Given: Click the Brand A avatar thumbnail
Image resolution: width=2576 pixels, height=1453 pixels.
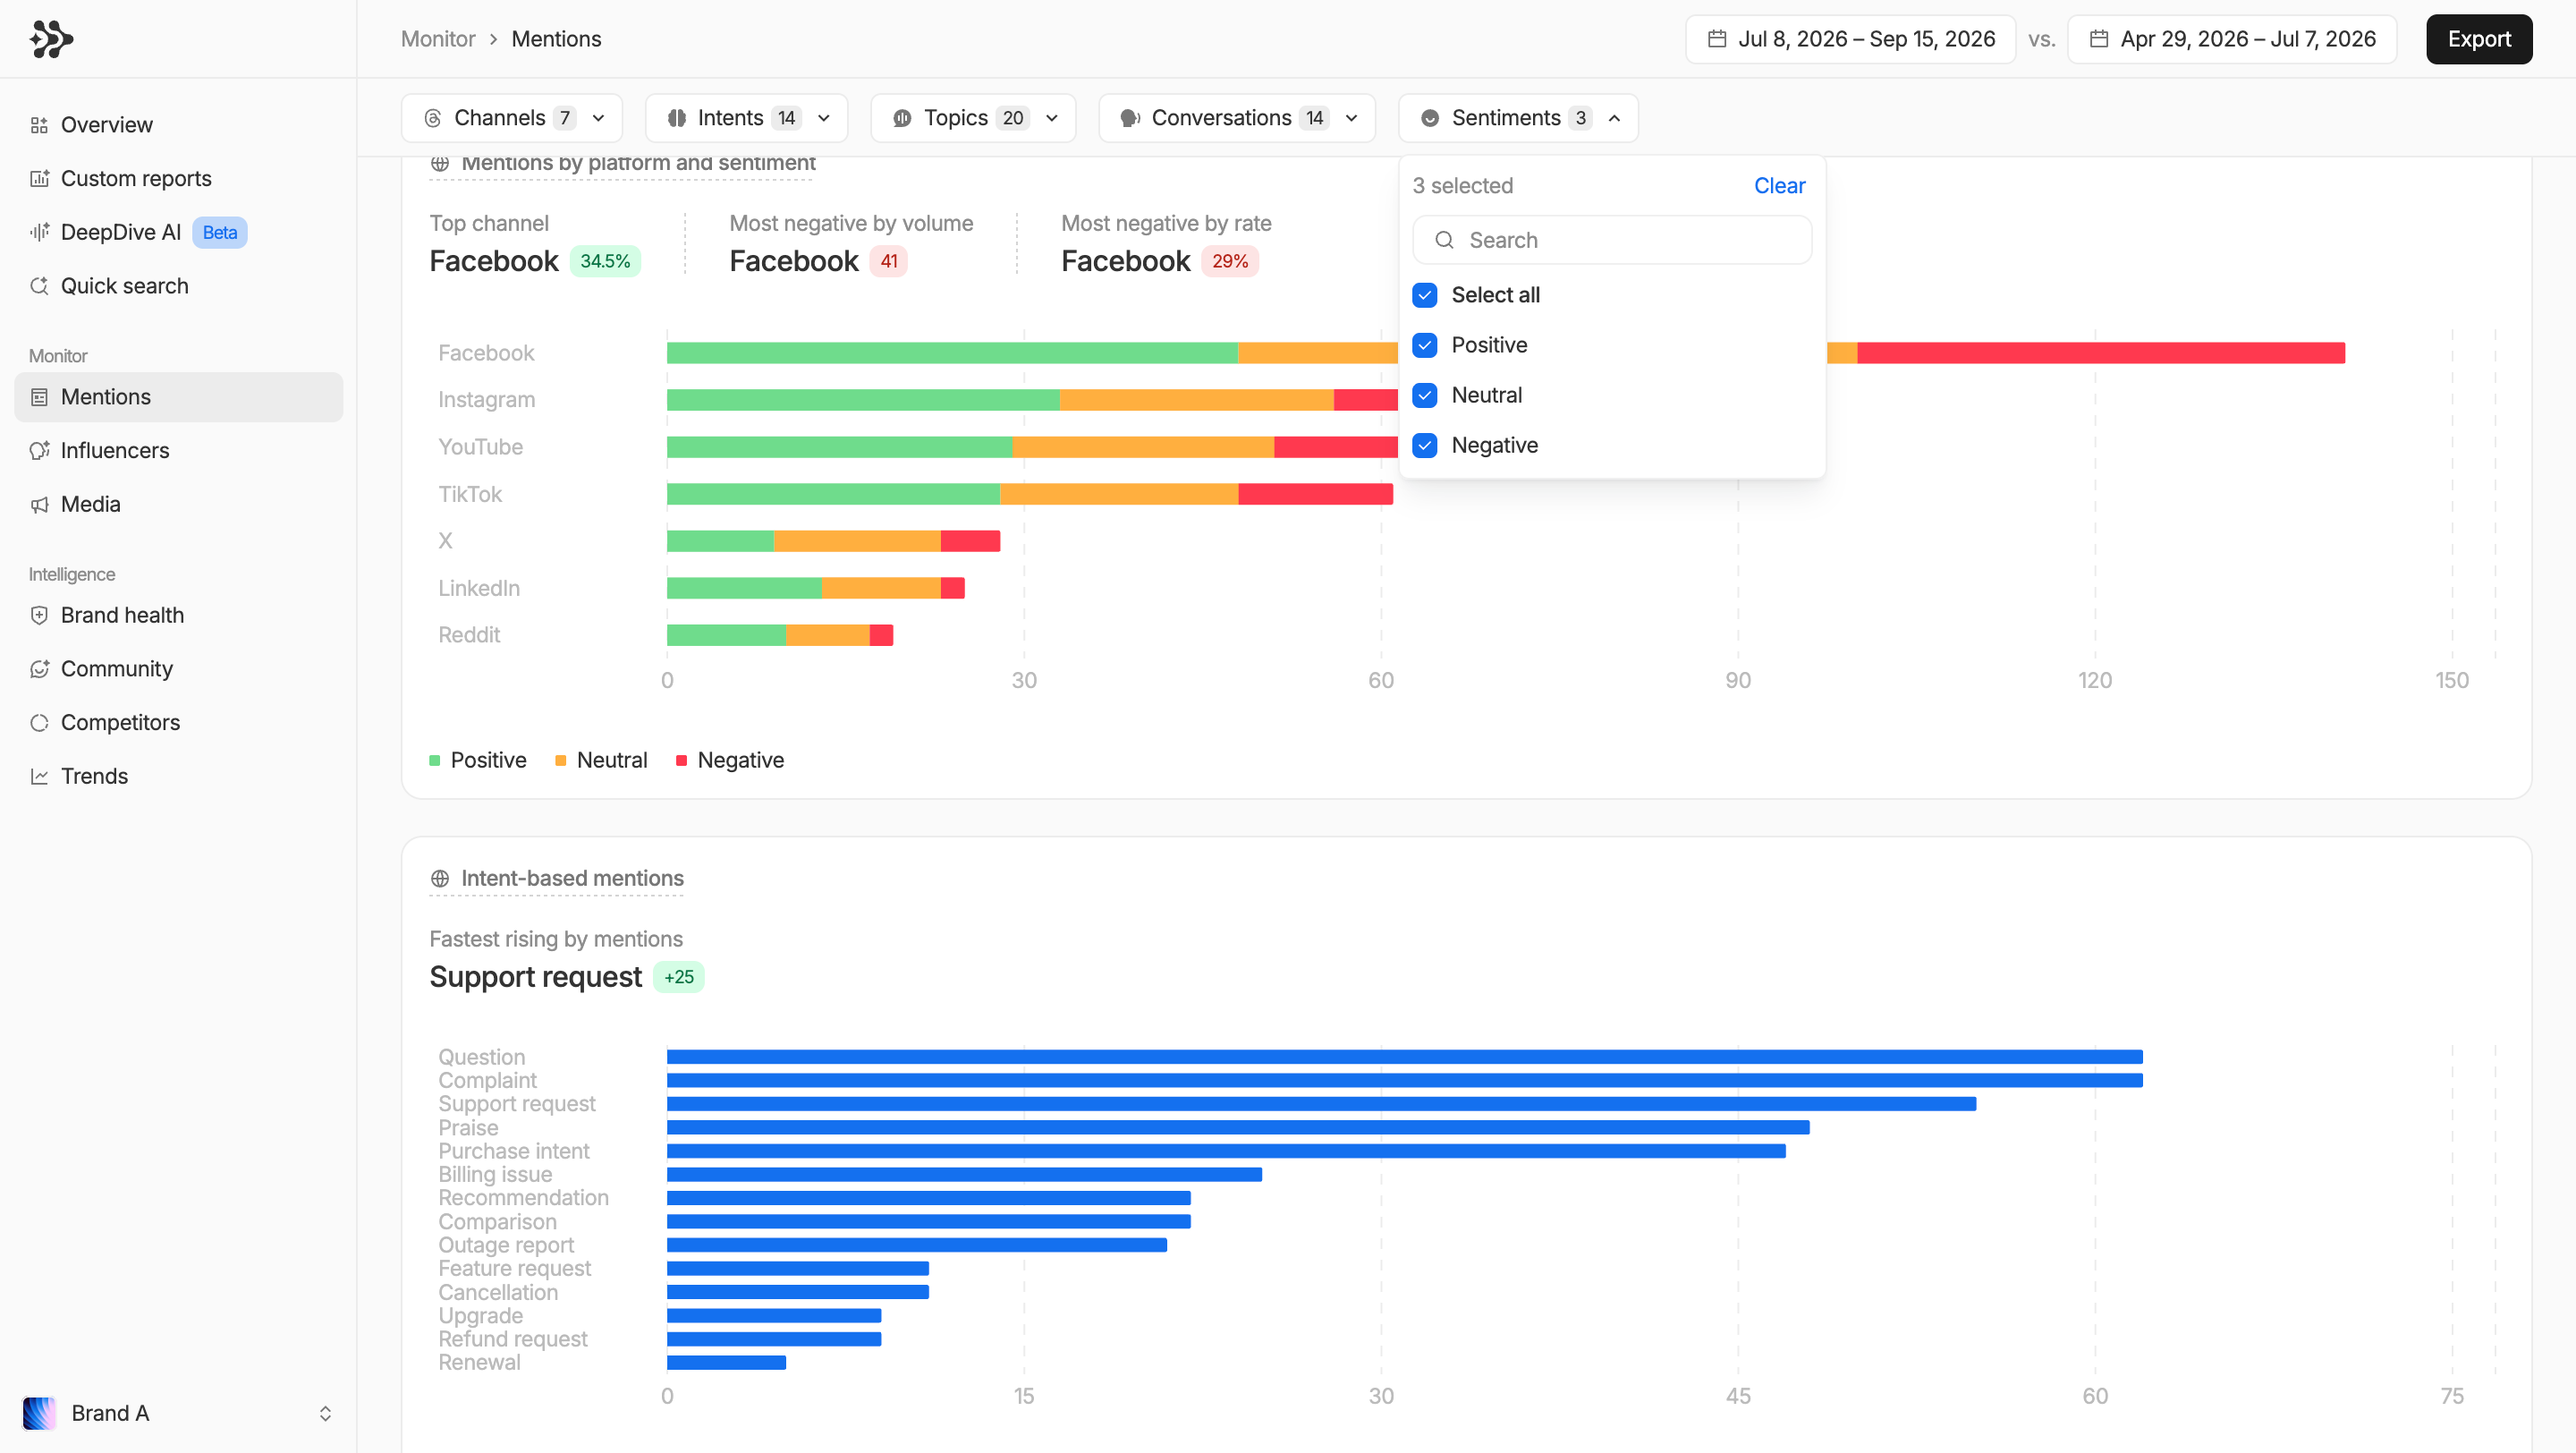Looking at the screenshot, I should 39,1413.
